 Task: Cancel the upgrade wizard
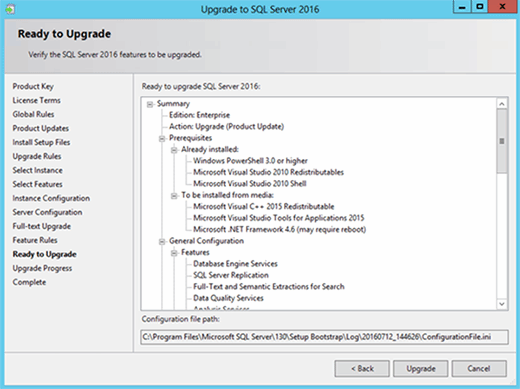pyautogui.click(x=479, y=369)
